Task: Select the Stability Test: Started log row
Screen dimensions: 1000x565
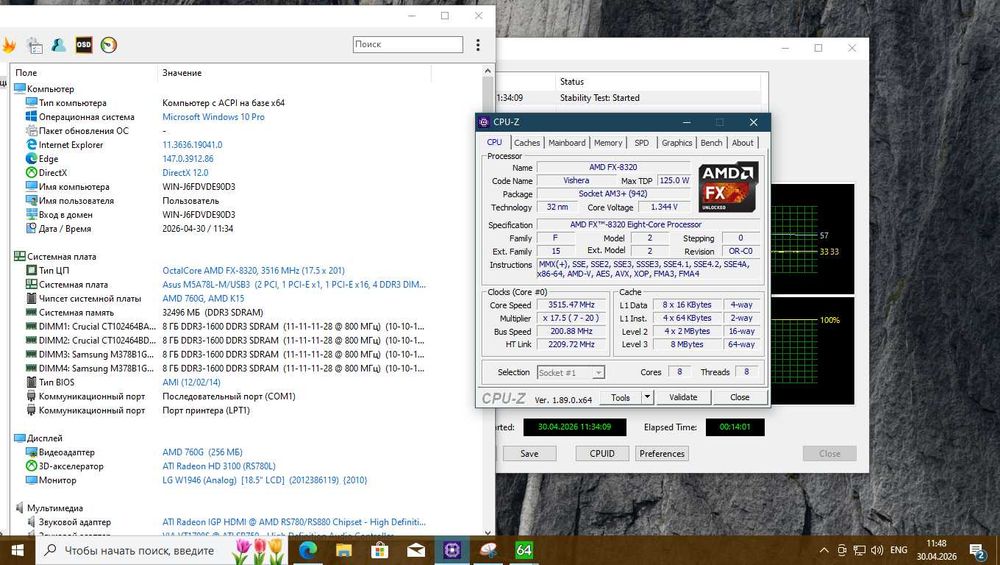Action: point(628,98)
